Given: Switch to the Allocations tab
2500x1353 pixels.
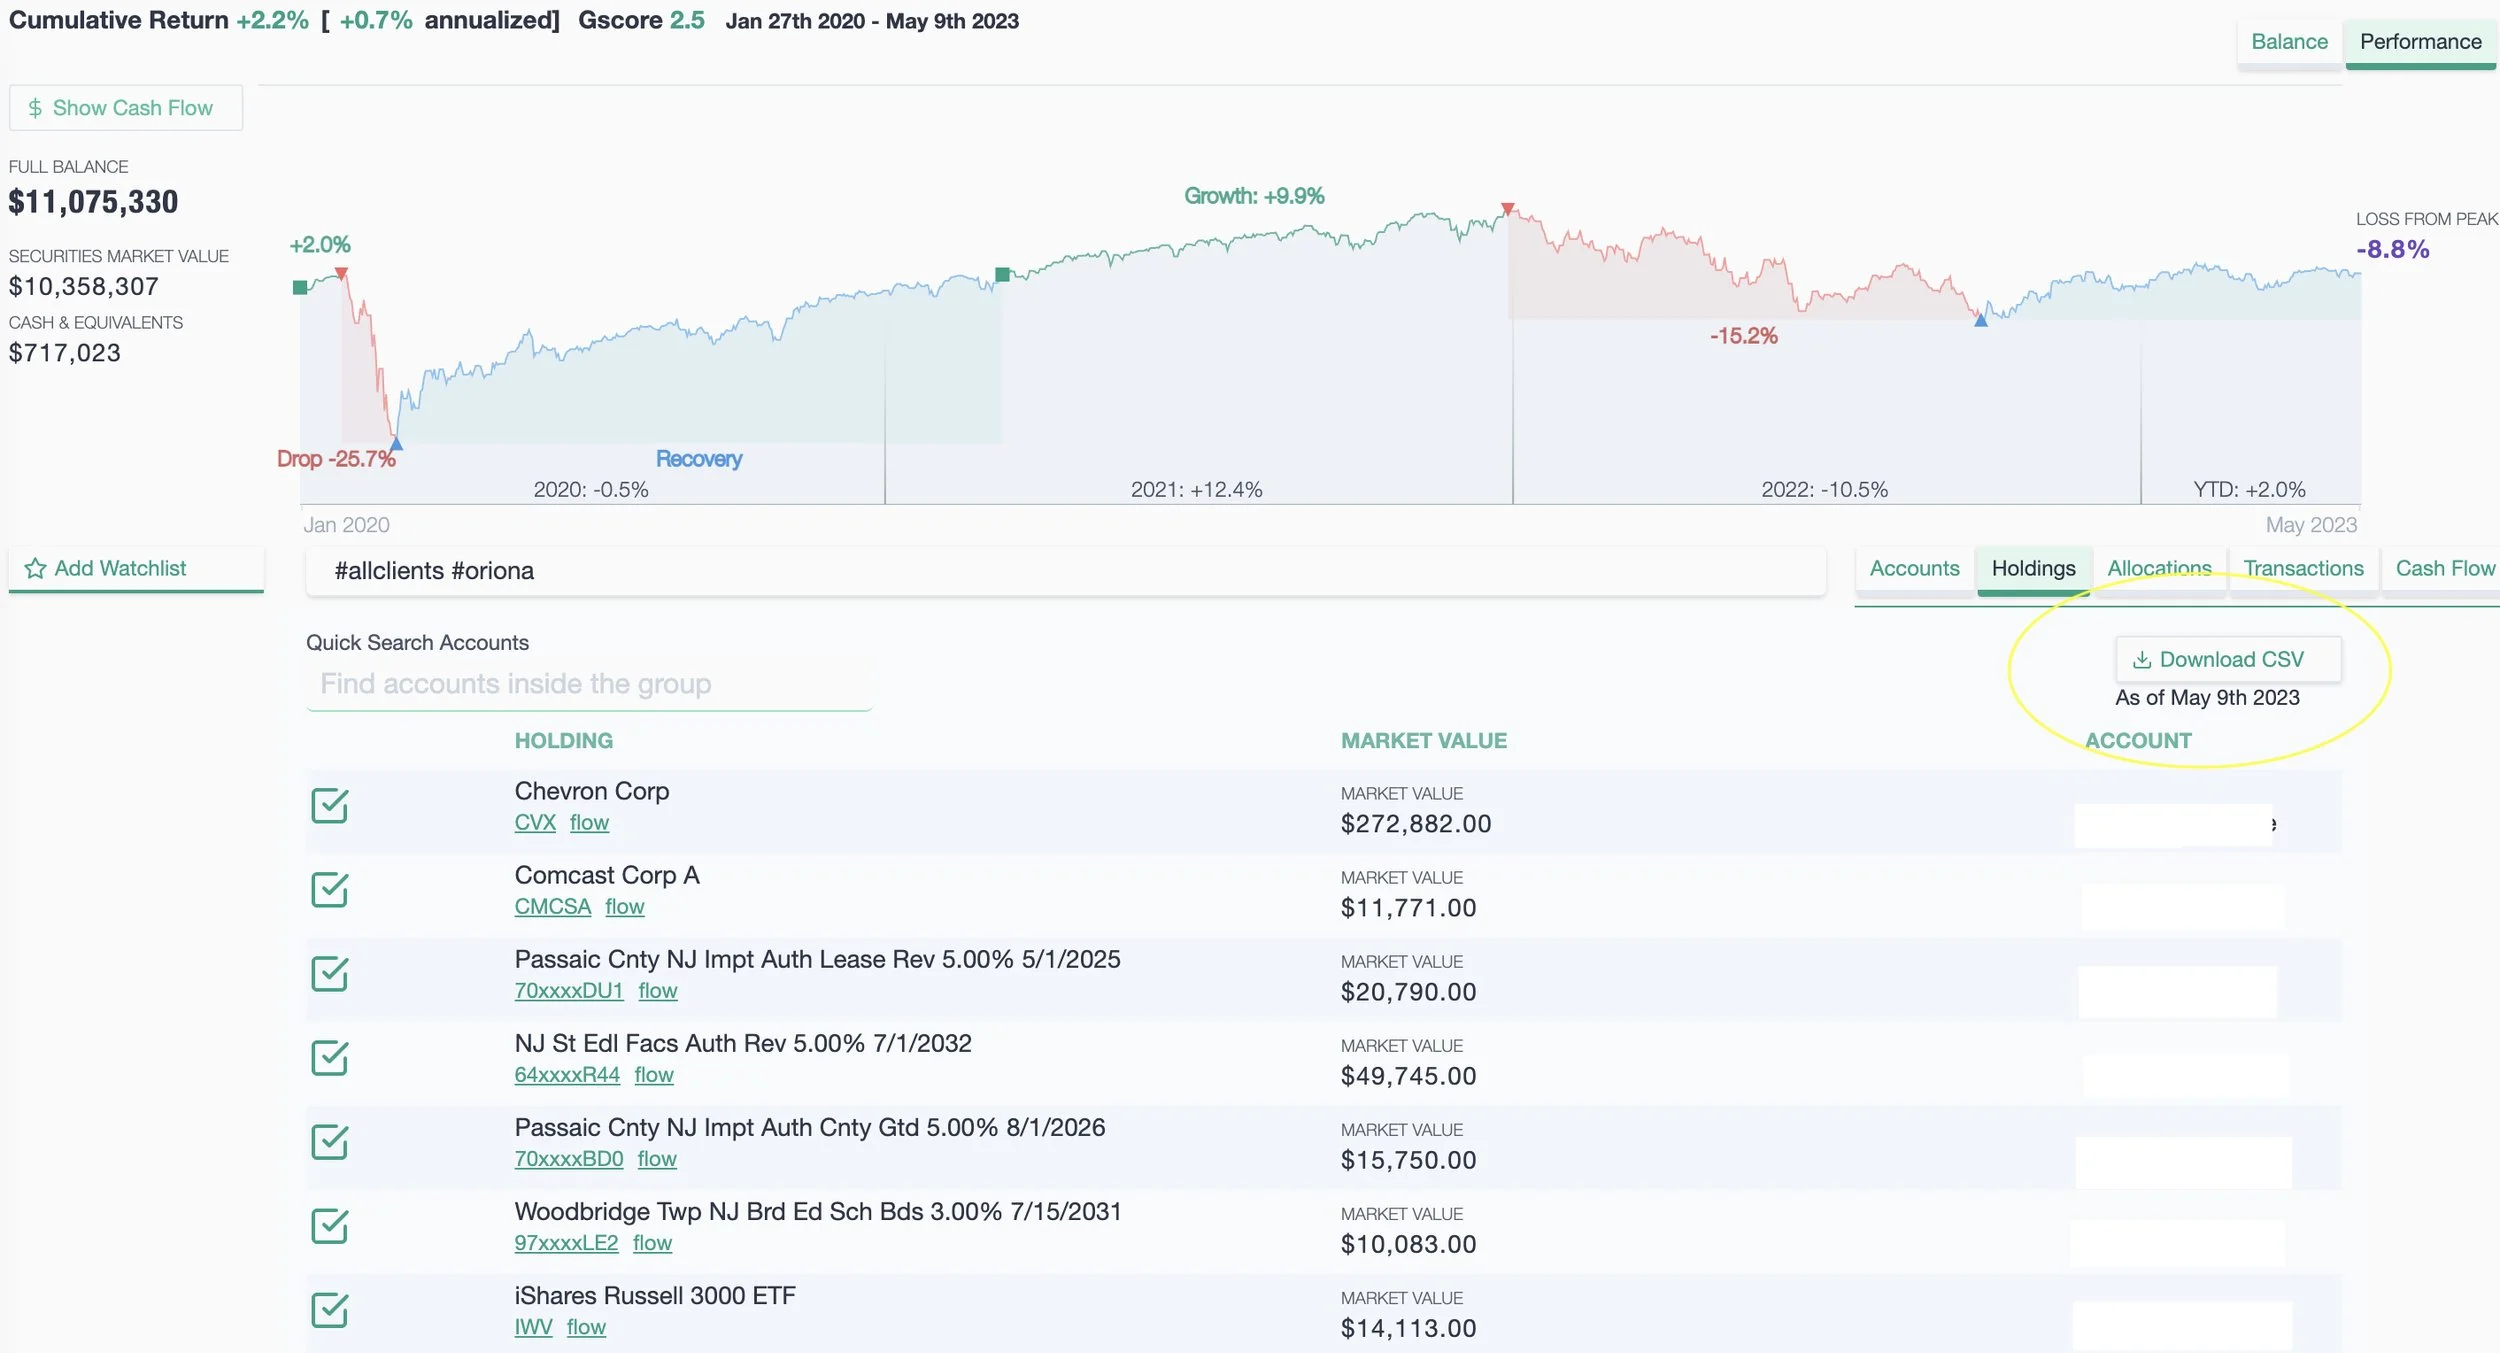Looking at the screenshot, I should pyautogui.click(x=2158, y=568).
